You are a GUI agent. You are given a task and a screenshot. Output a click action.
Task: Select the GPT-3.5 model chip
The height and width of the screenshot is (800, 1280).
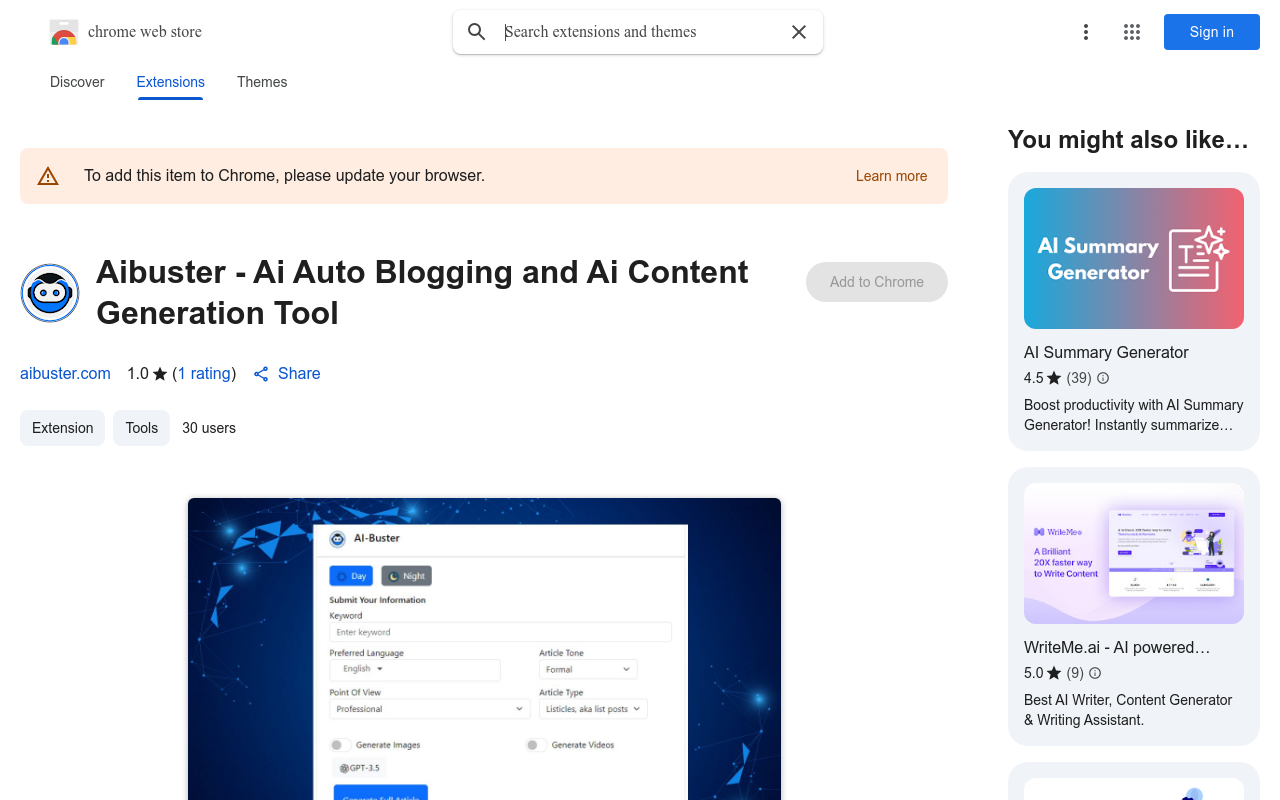tap(359, 768)
